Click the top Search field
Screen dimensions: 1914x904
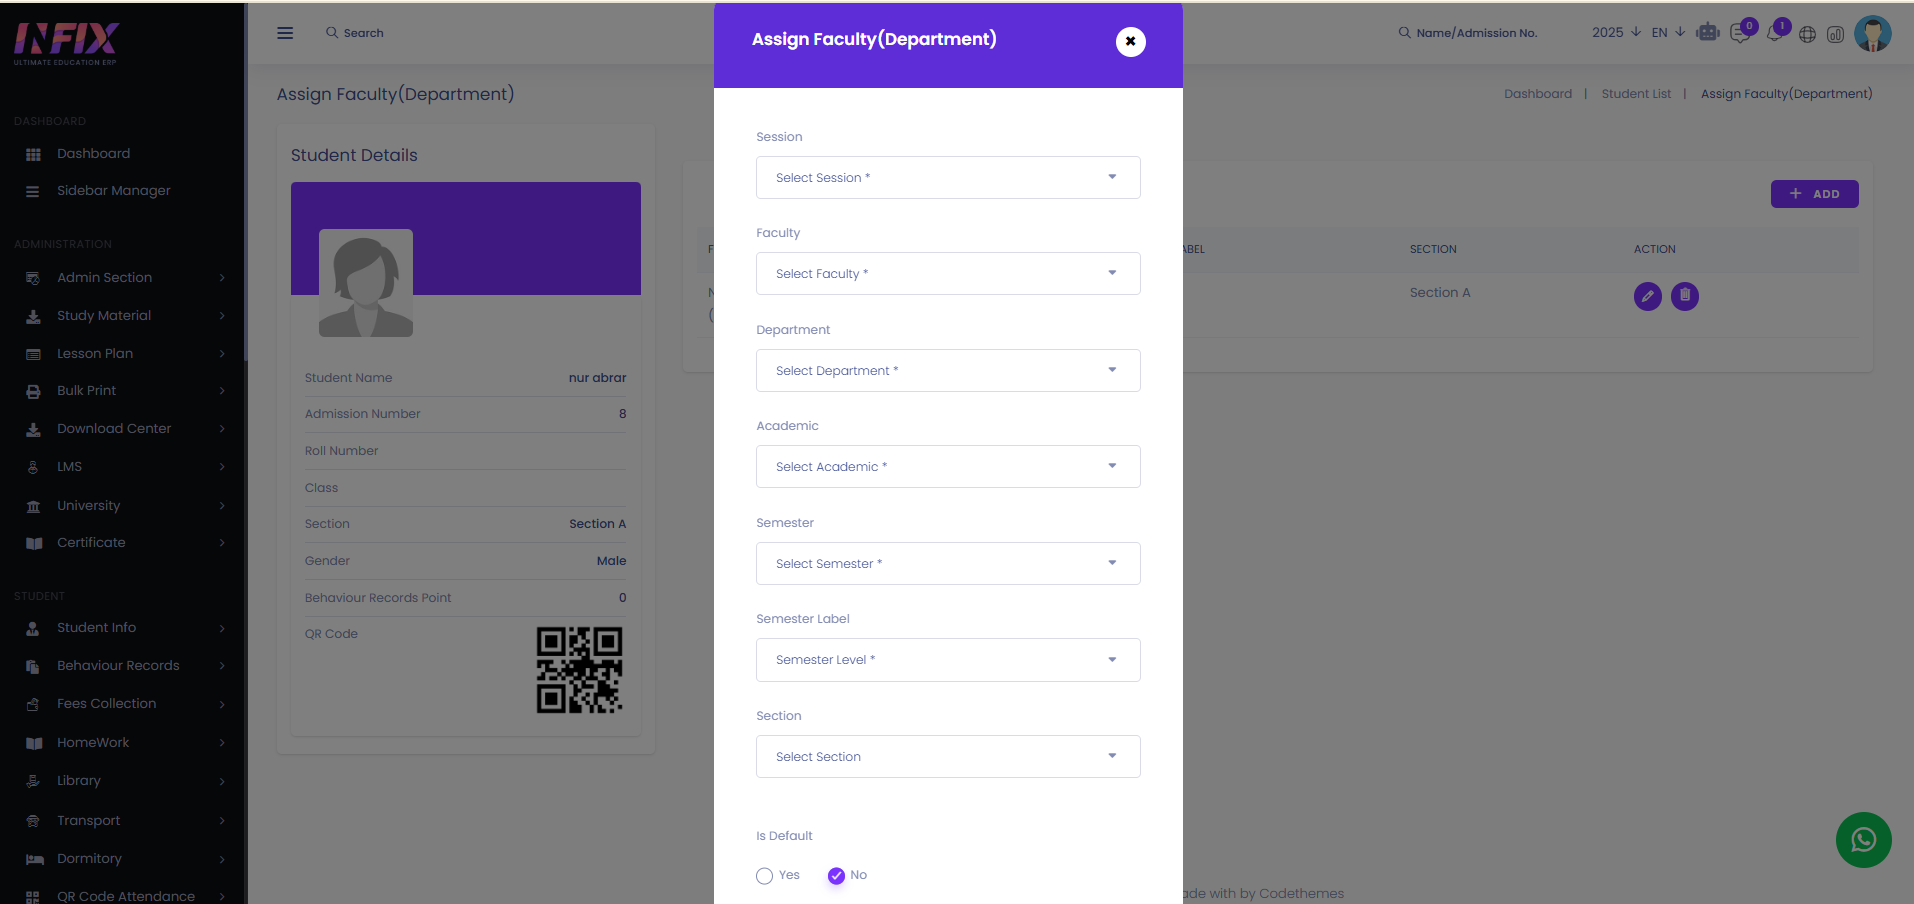363,33
